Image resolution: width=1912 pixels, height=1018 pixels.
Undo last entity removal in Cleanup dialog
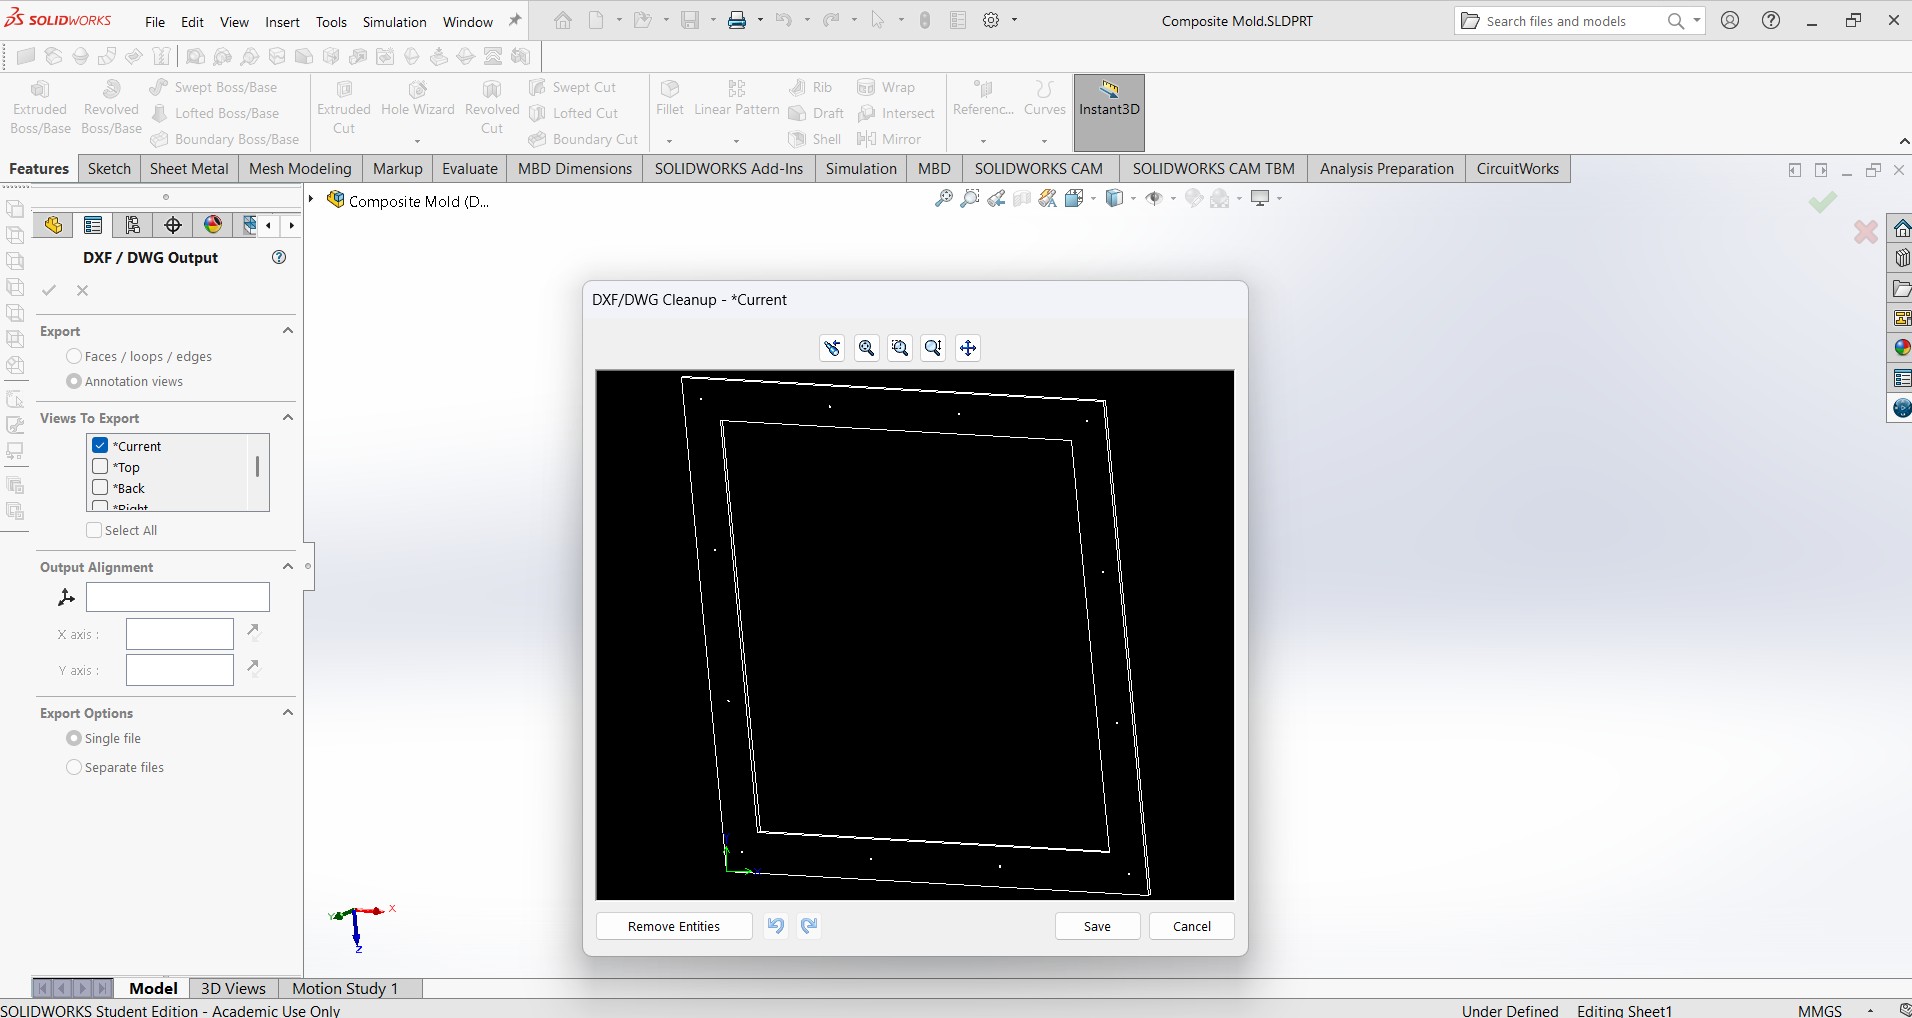pos(775,926)
